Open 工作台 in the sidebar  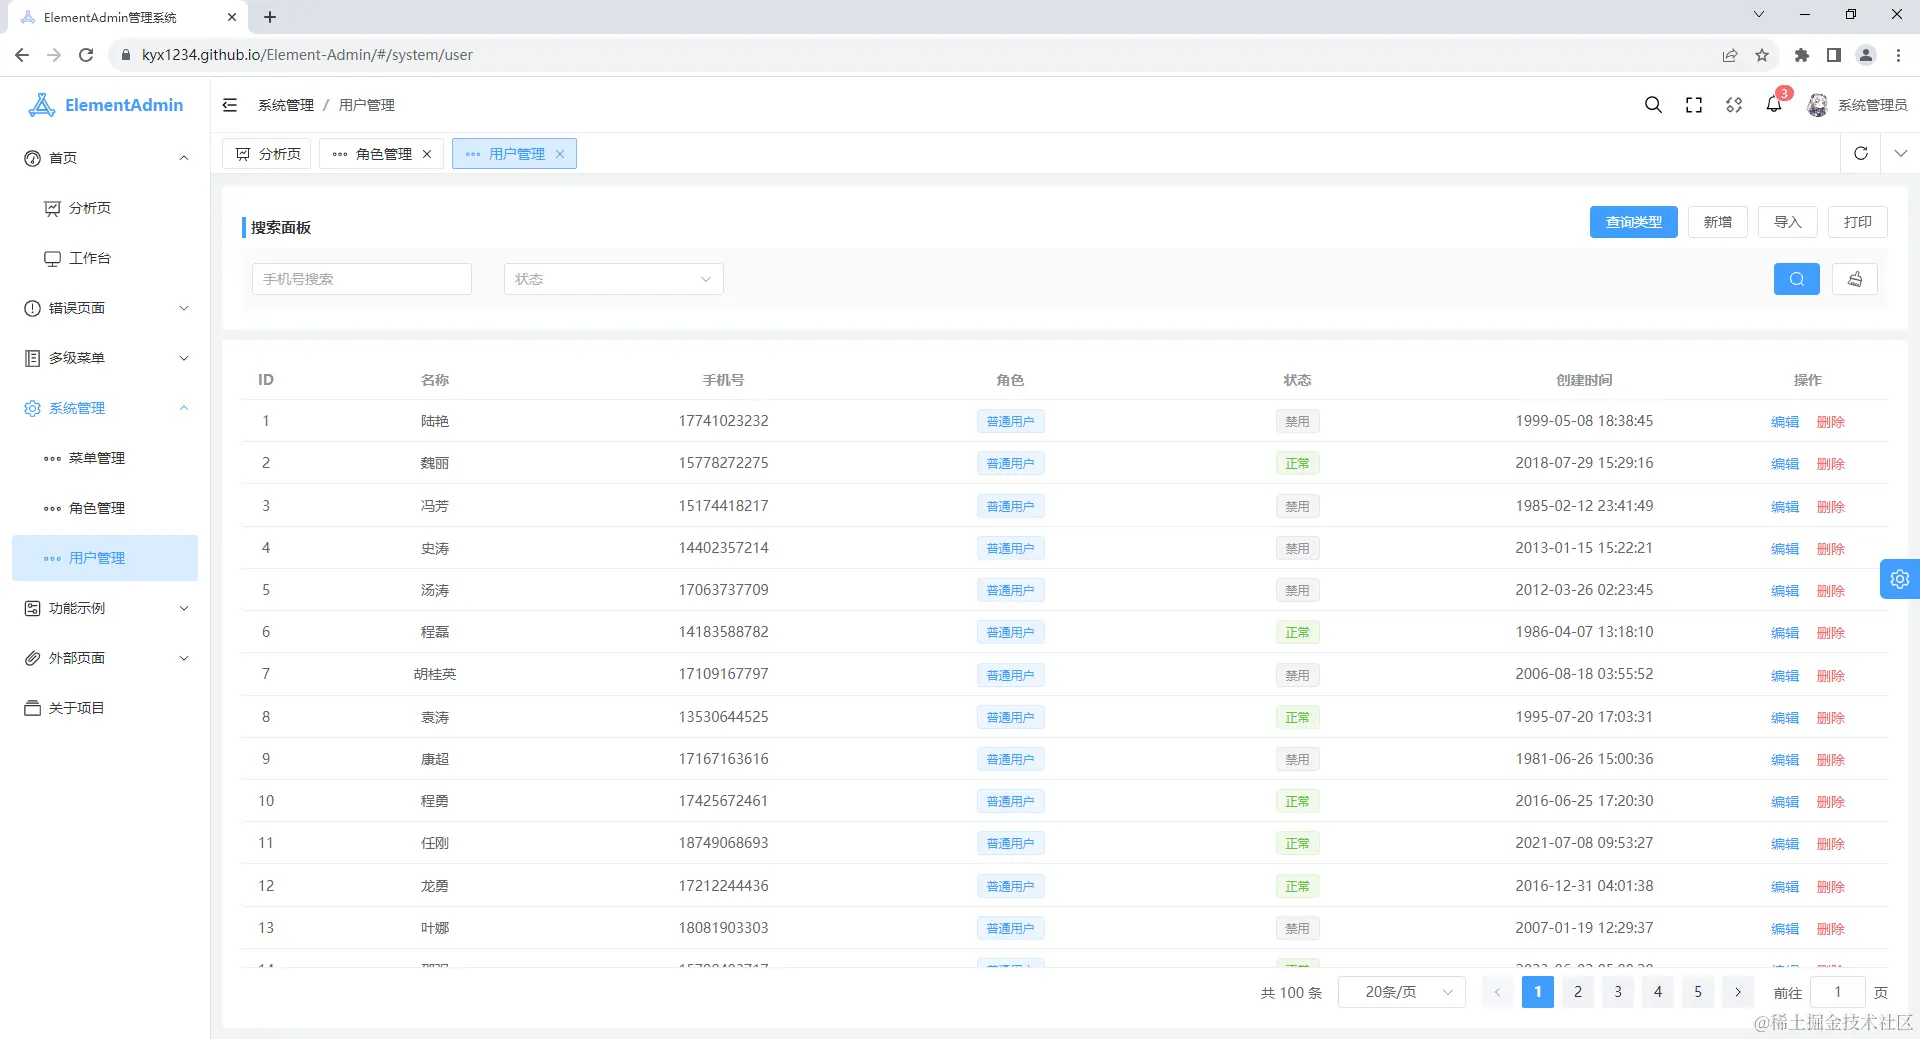pos(105,258)
